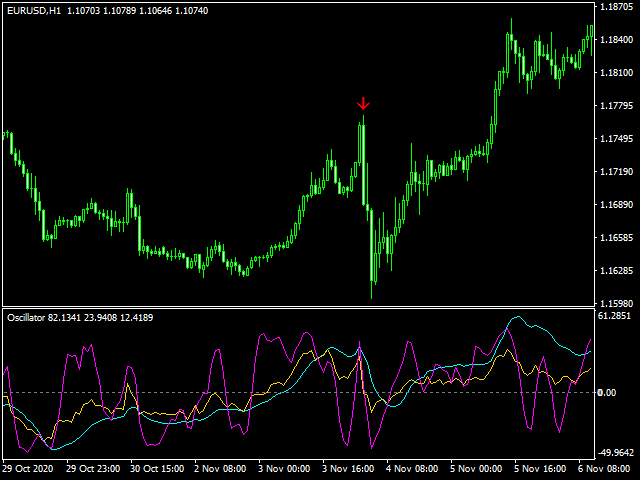Click the red sell signal arrow
The height and width of the screenshot is (480, 640).
363,103
